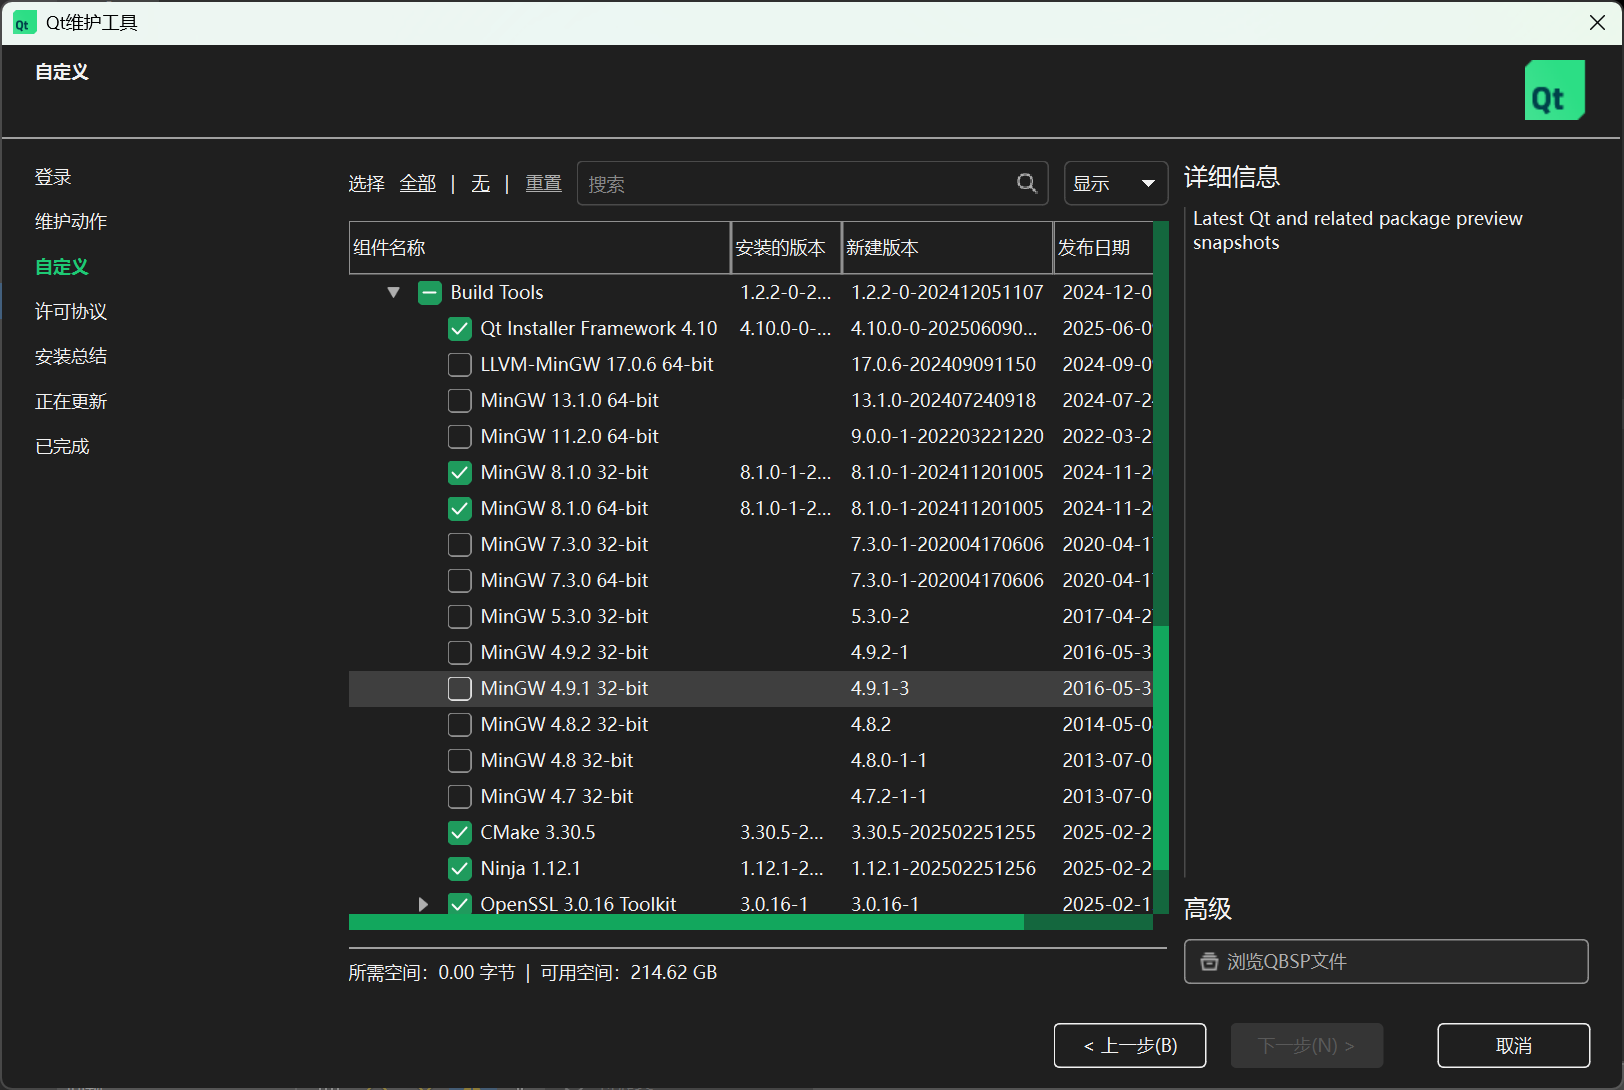Click the green progress bar below the list
The height and width of the screenshot is (1090, 1624).
686,921
